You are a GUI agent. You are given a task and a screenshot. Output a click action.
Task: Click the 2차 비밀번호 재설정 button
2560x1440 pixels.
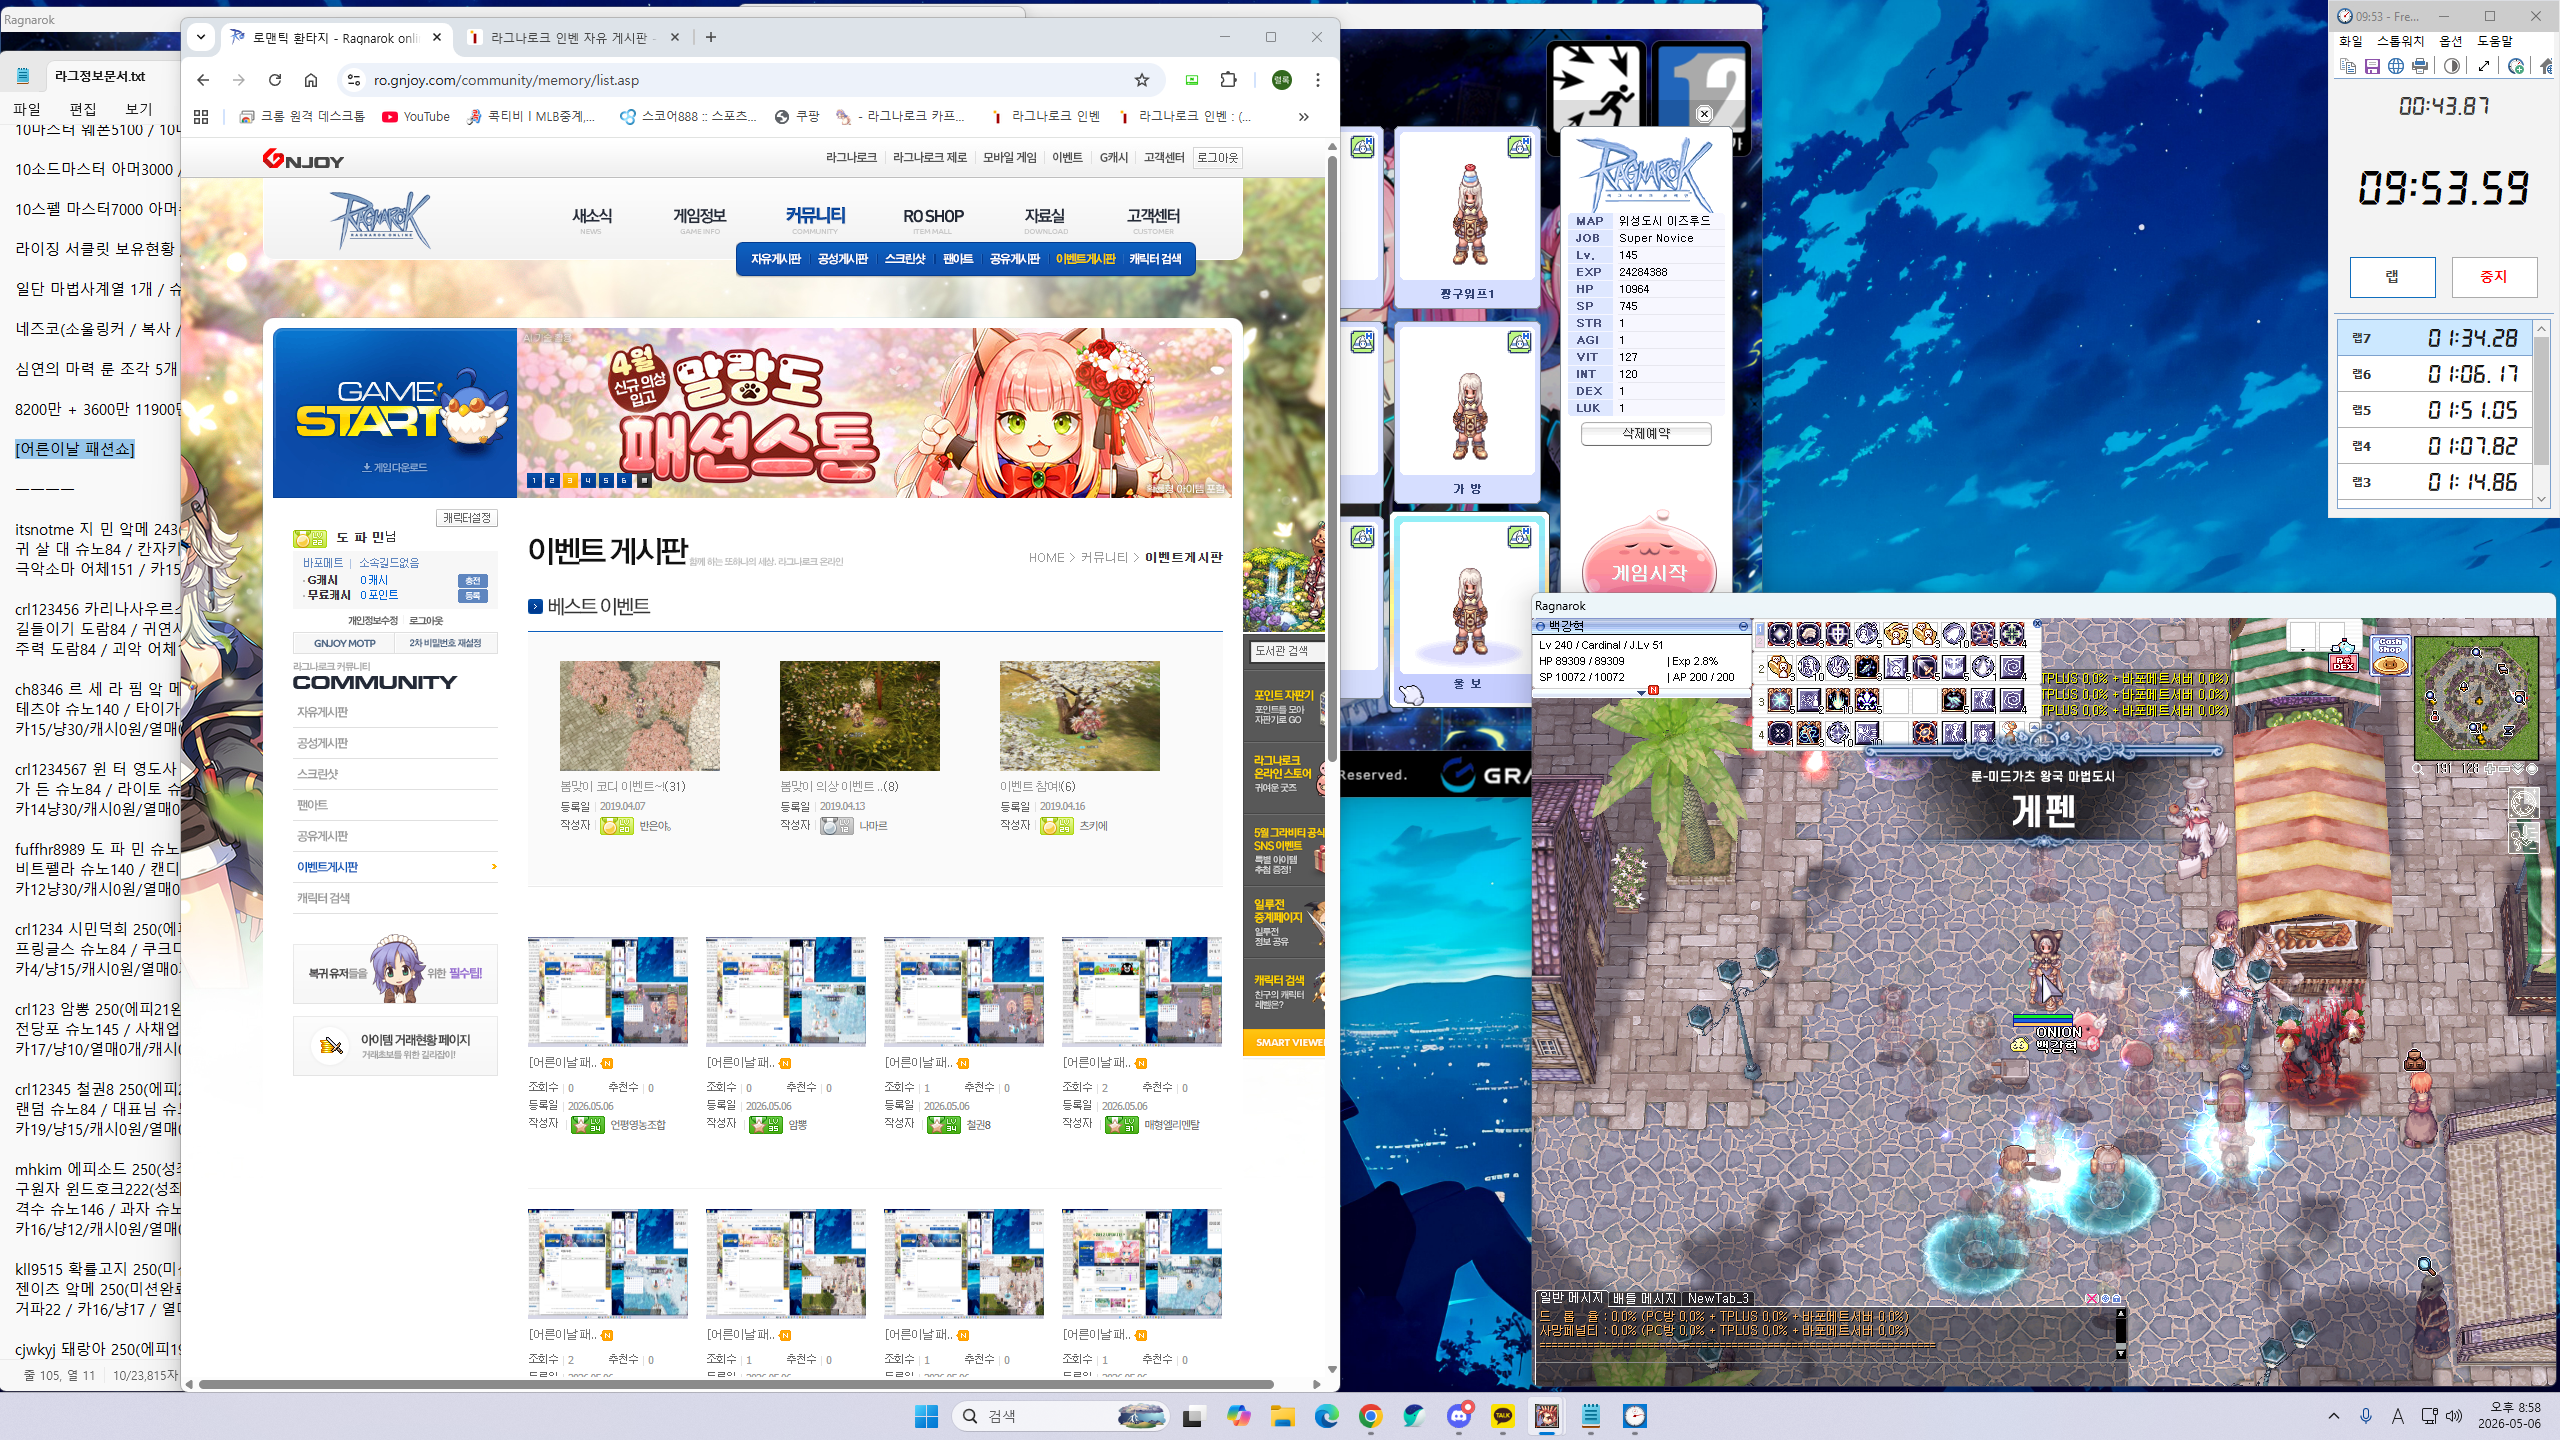[x=445, y=643]
